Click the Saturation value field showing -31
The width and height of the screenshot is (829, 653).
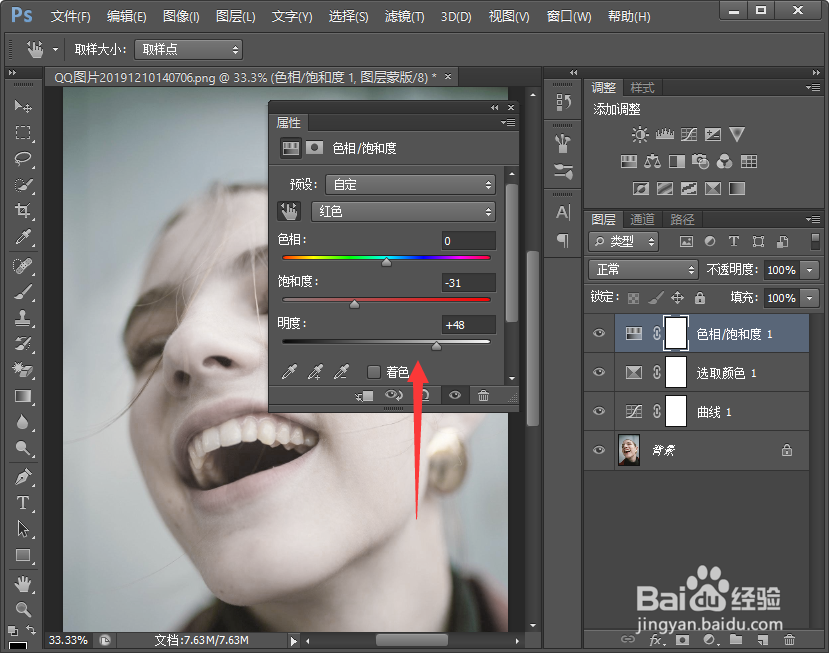[x=468, y=283]
